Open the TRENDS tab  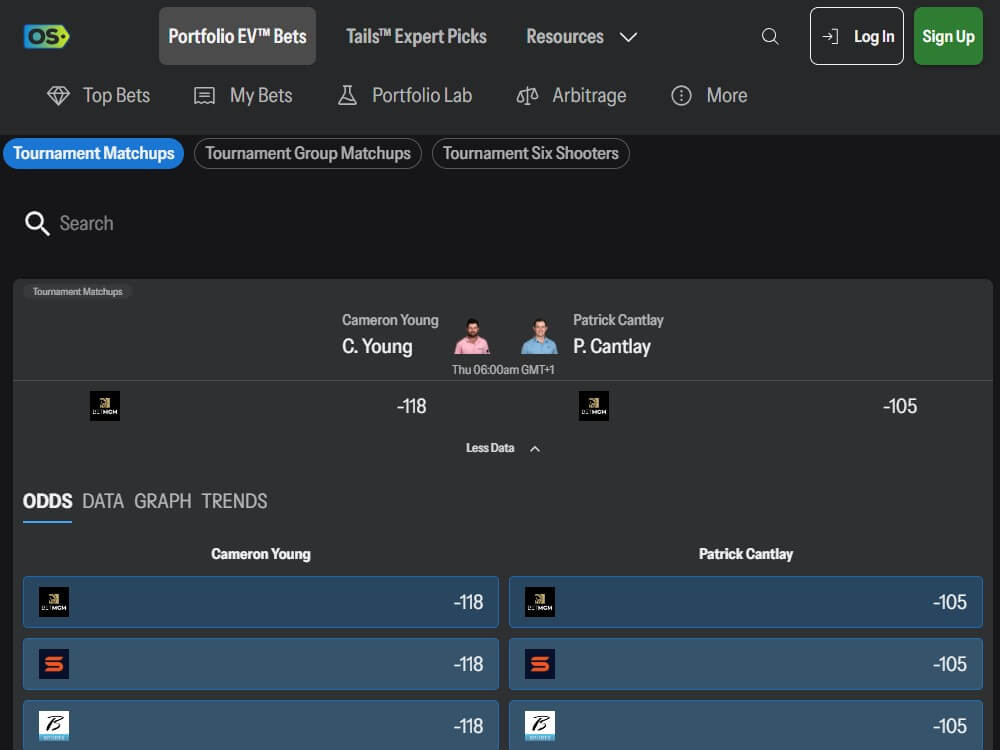[x=234, y=500]
